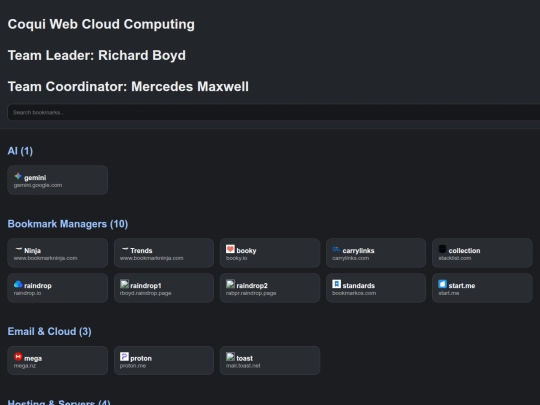Click the bookmarkos.com URL text
540x405 pixels.
click(x=354, y=293)
